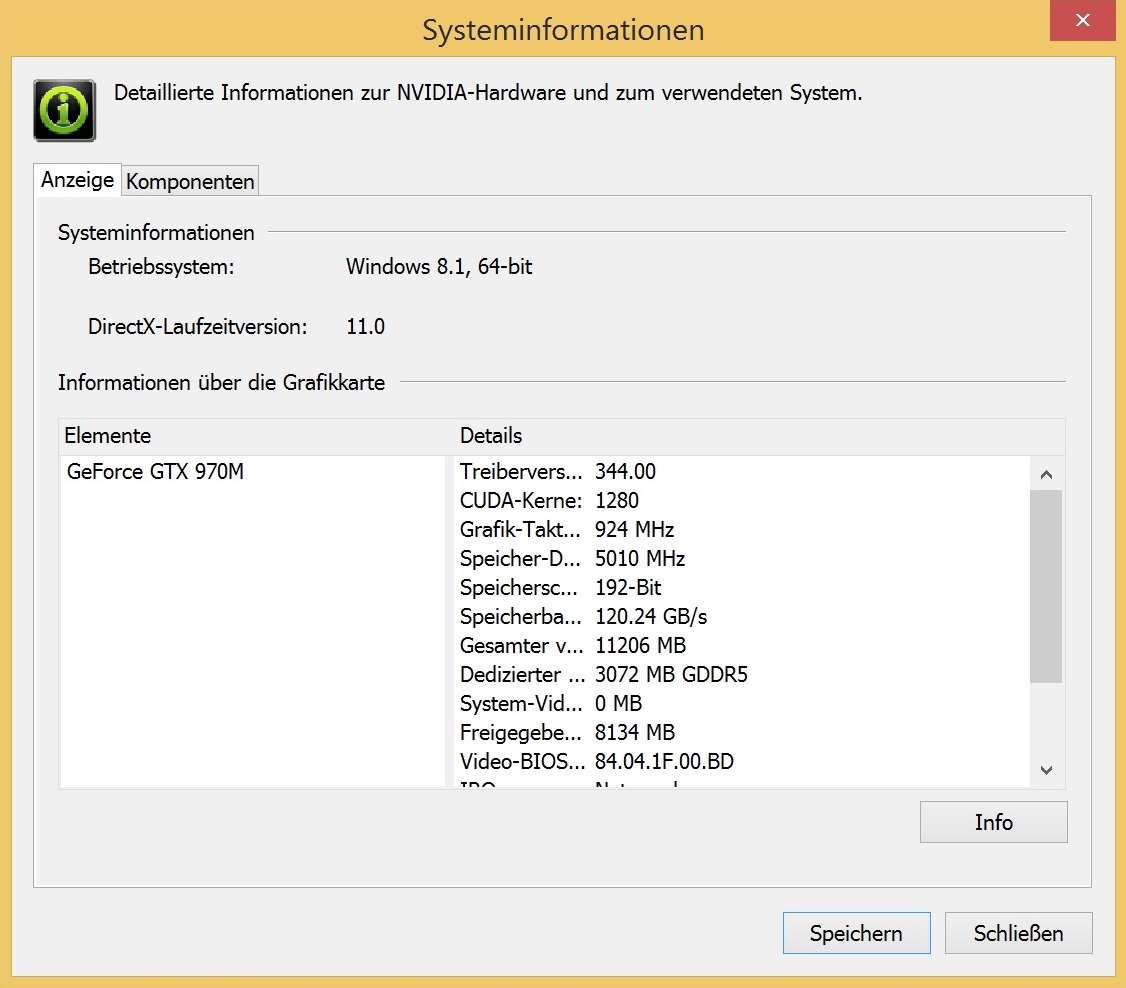
Task: Select the CUDA-Kerne: 1280 row
Action: (x=743, y=500)
